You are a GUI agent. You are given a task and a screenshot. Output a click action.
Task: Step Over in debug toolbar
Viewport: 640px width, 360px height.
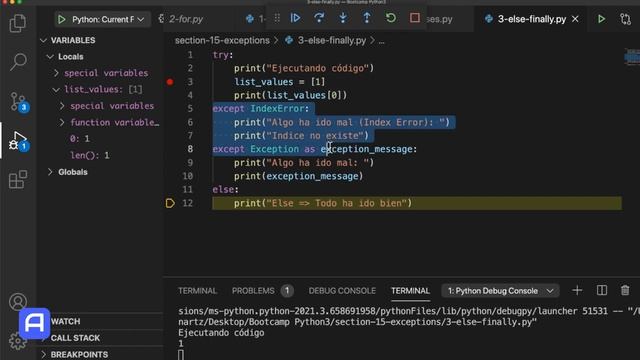319,18
